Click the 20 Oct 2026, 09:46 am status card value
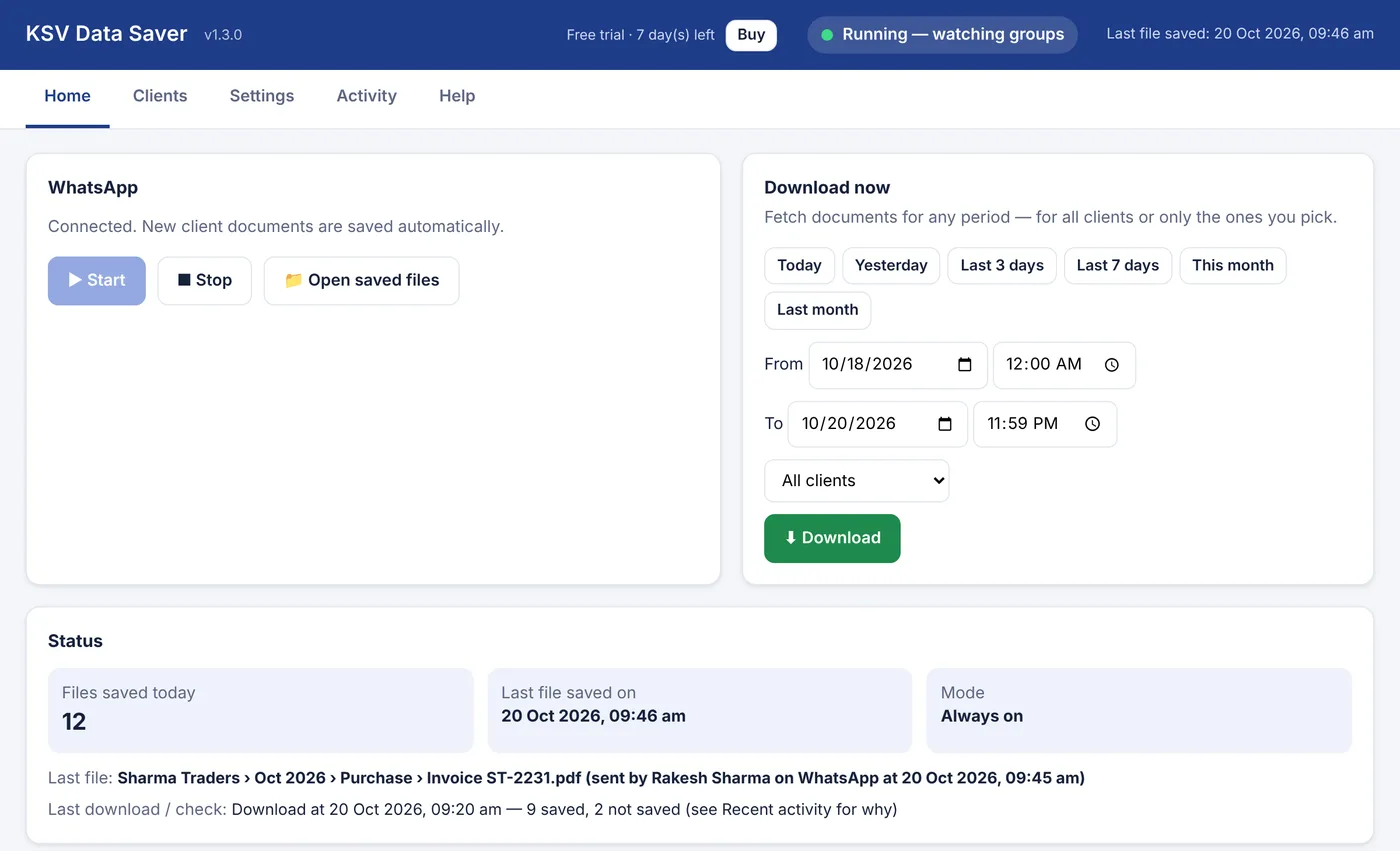 (593, 716)
